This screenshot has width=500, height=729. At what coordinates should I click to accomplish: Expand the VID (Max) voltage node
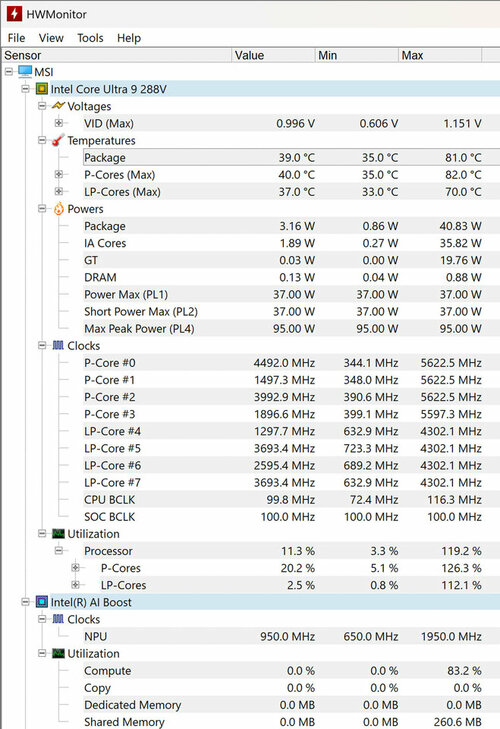tap(59, 123)
